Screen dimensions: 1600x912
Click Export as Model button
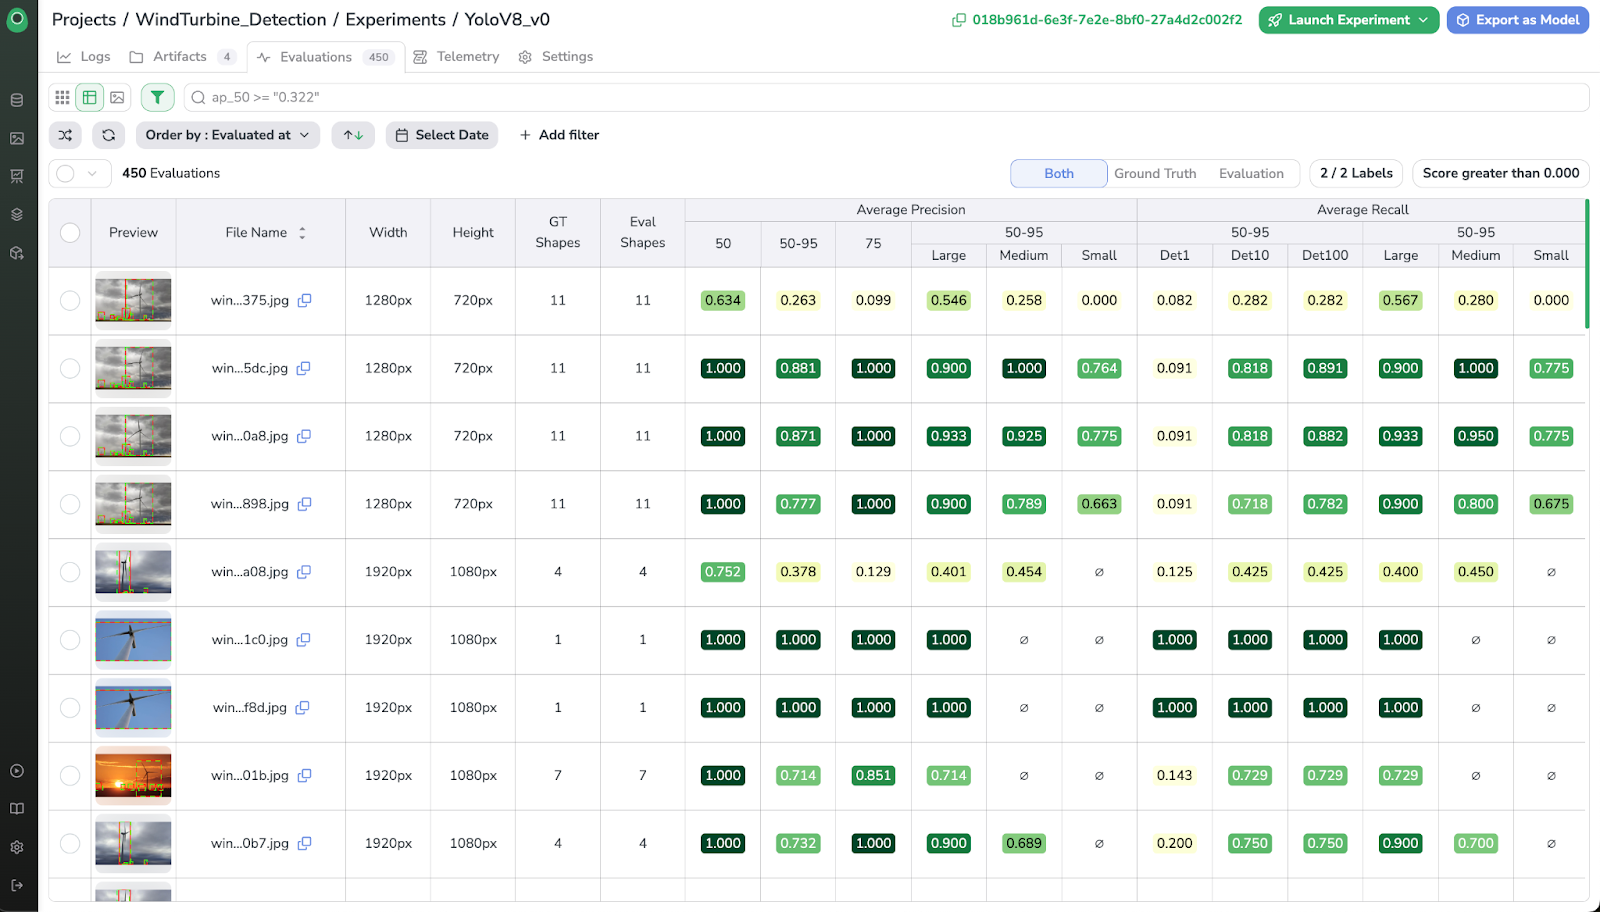pyautogui.click(x=1518, y=20)
